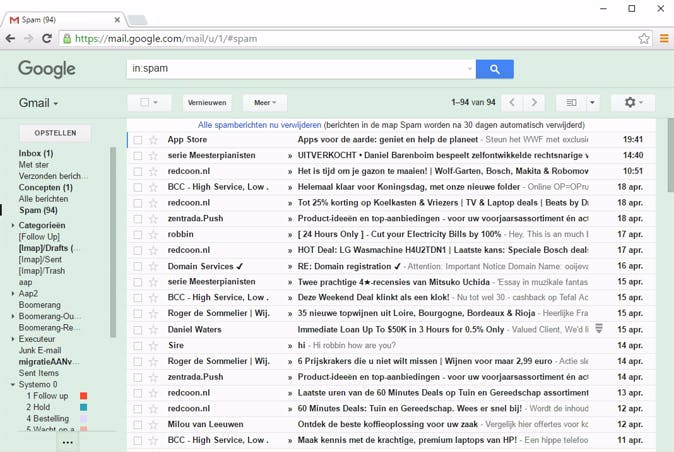Open the [Imap]/Trash label
This screenshot has width=674, height=452.
tap(42, 271)
